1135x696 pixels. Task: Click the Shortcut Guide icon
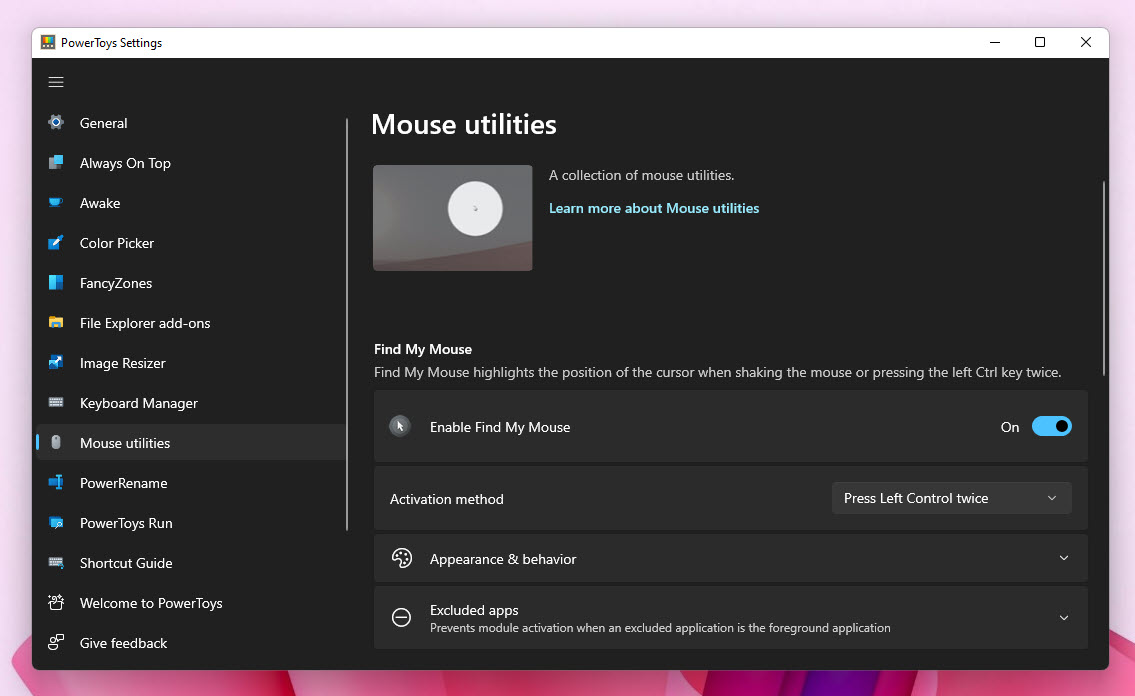pos(56,562)
